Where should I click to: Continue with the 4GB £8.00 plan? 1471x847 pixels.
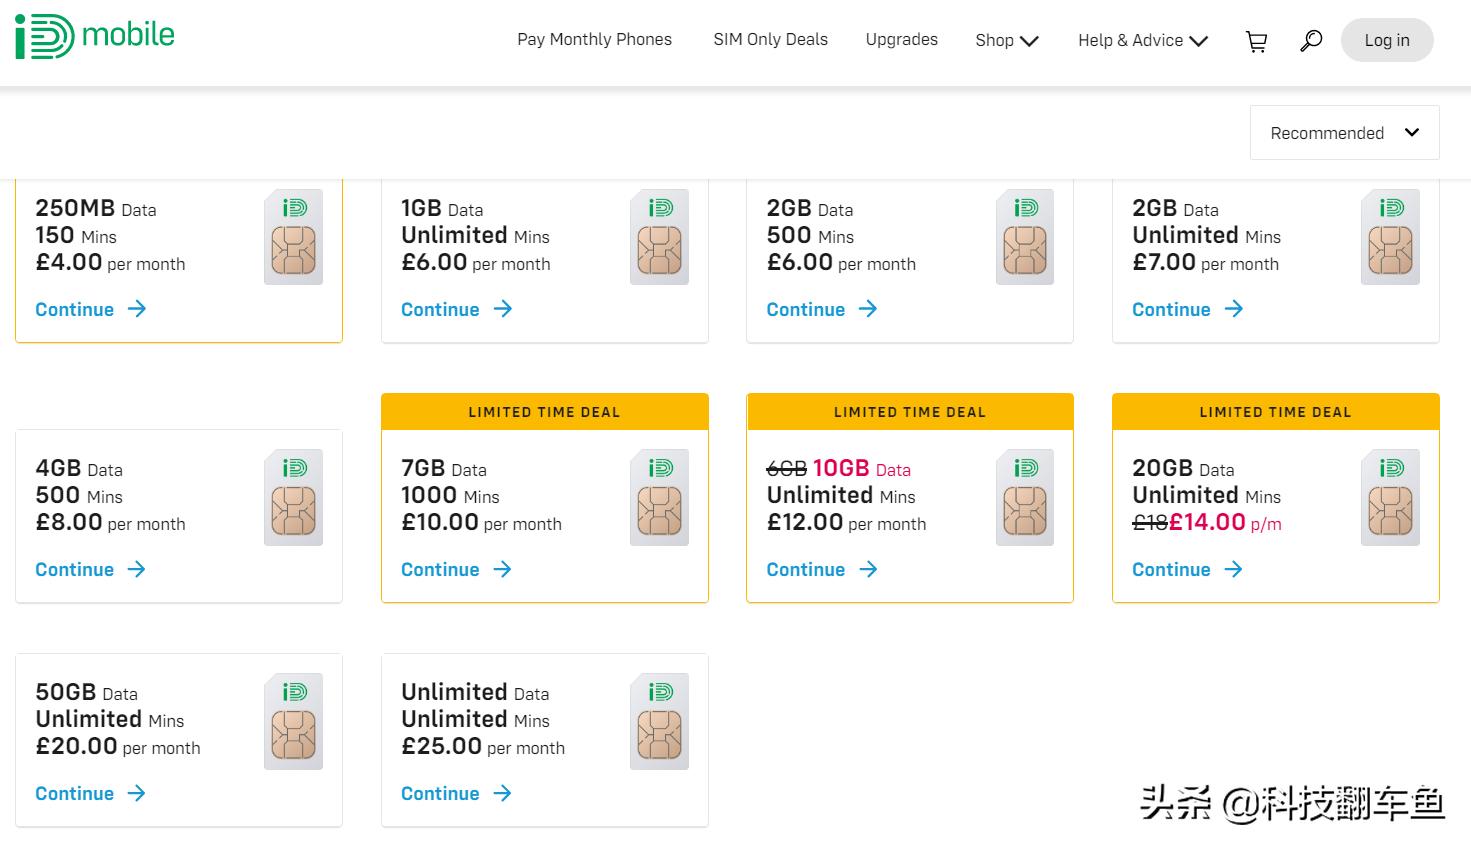click(91, 570)
